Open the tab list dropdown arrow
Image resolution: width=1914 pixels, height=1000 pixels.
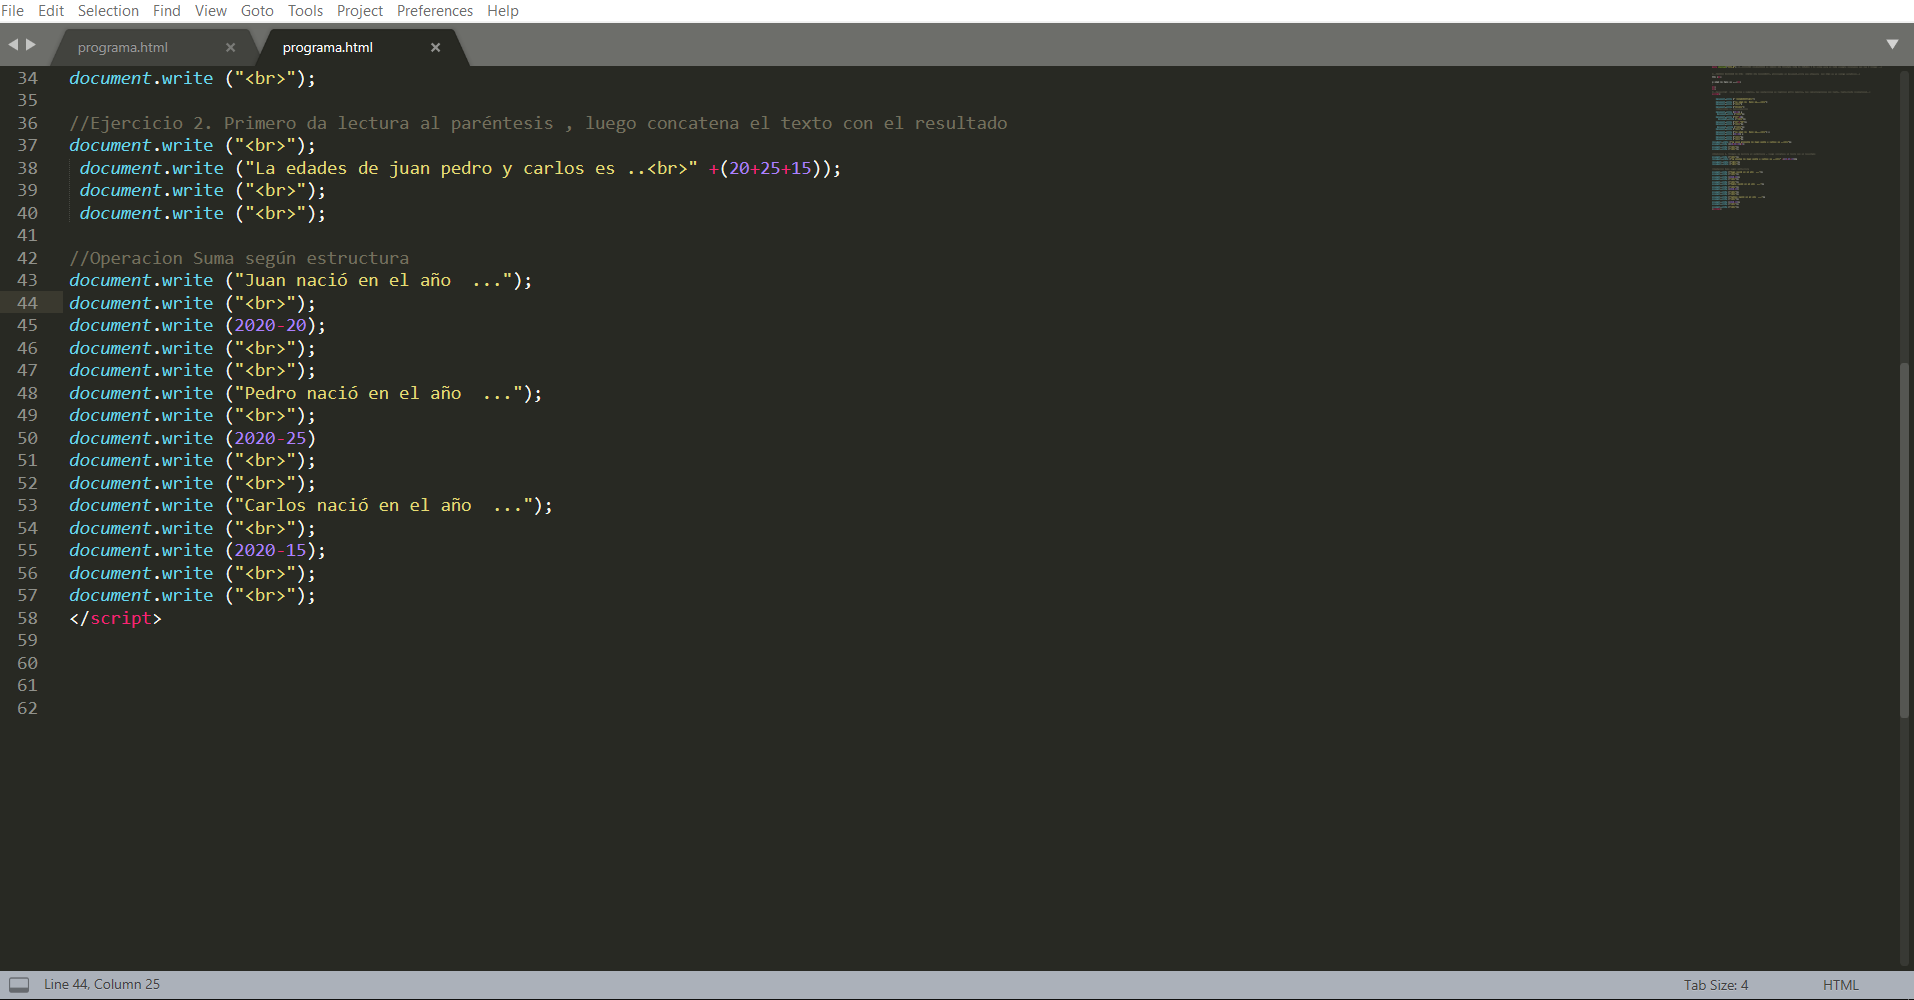(x=1892, y=45)
